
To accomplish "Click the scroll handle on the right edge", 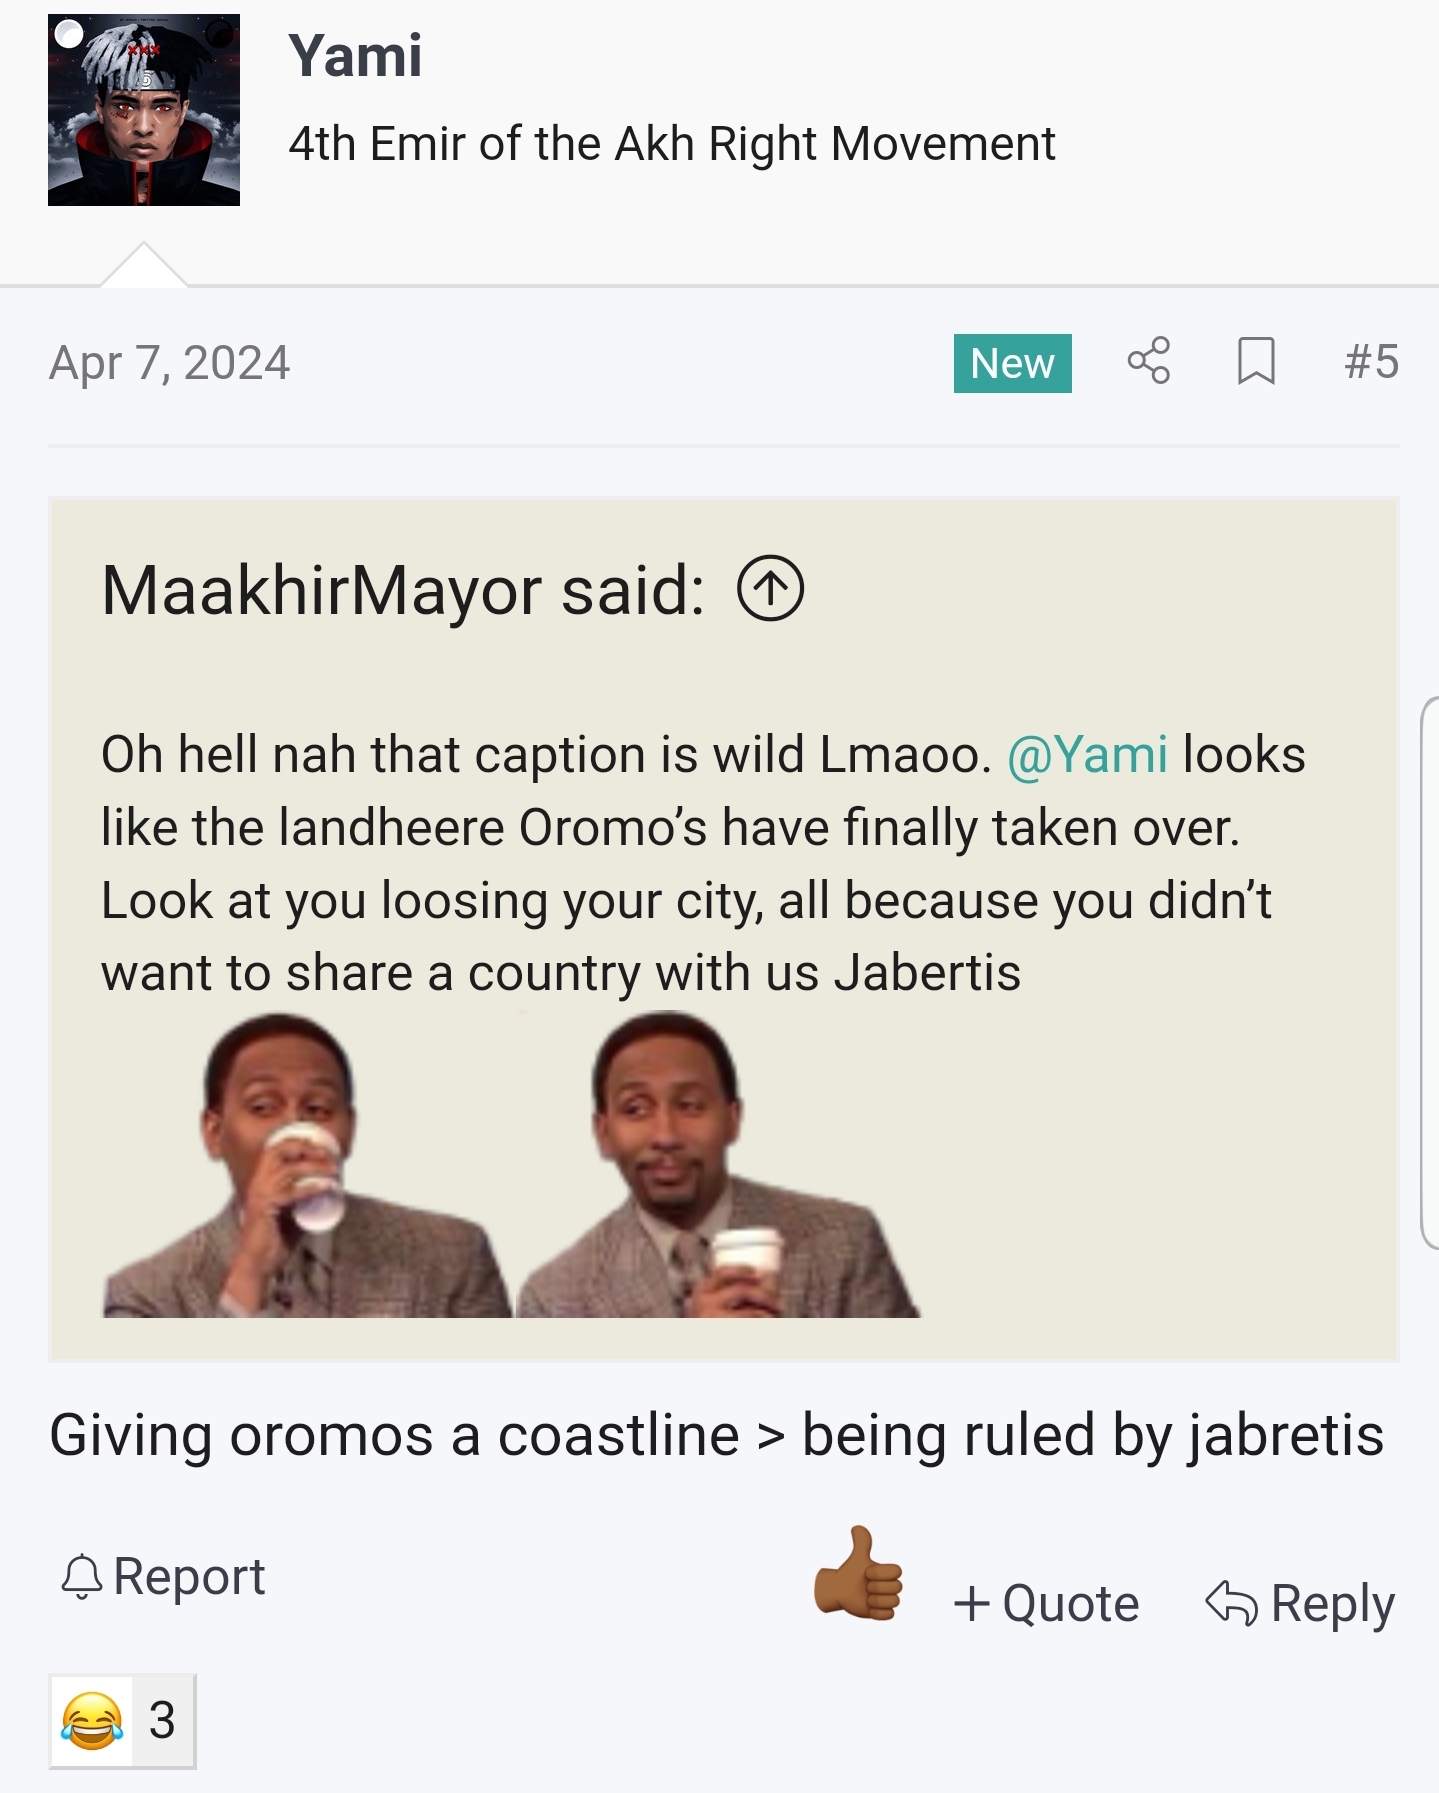I will (x=1429, y=972).
